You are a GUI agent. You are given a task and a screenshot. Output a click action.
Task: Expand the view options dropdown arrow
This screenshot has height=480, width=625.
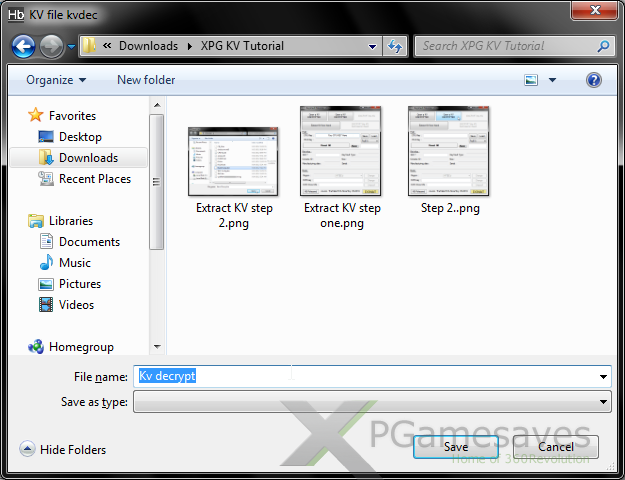pos(551,80)
